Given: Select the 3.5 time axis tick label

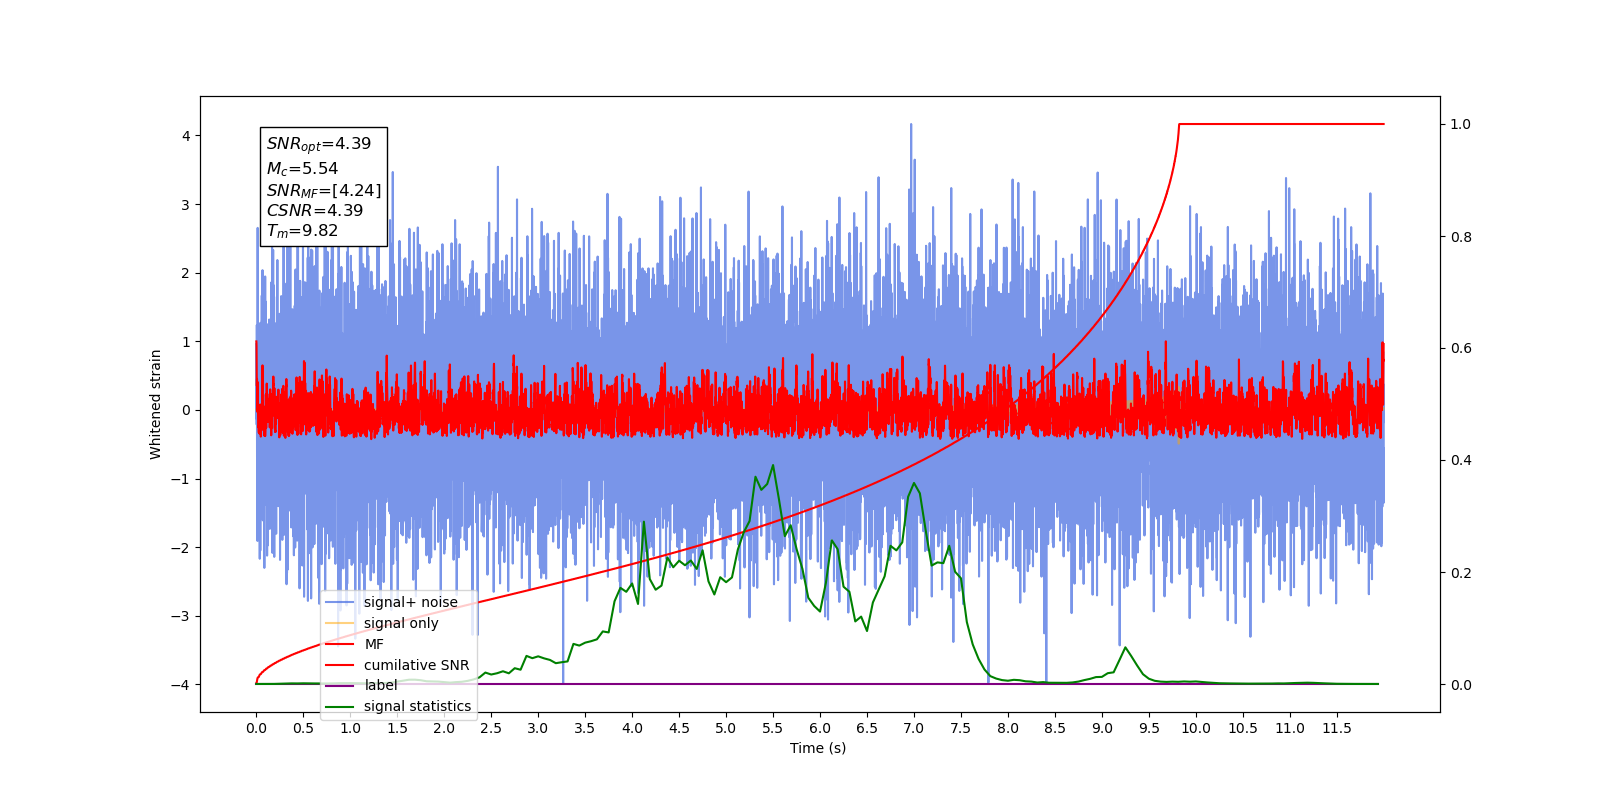Looking at the screenshot, I should pyautogui.click(x=585, y=728).
